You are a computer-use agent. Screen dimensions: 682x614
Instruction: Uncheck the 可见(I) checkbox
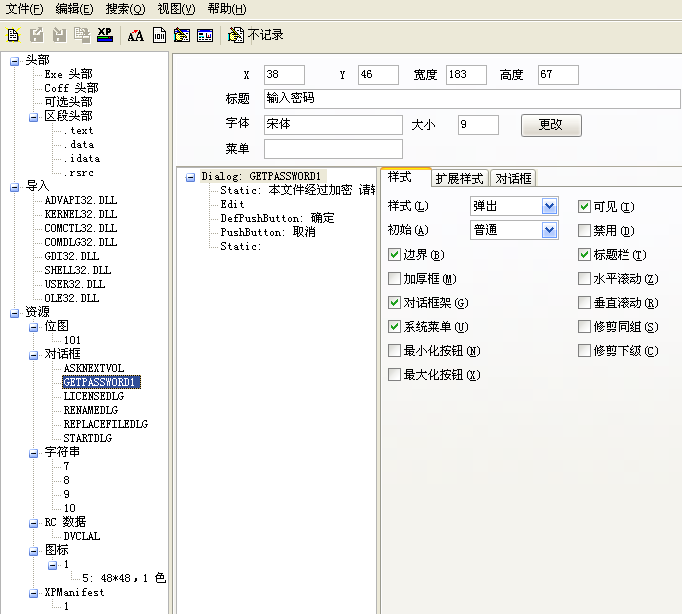584,207
